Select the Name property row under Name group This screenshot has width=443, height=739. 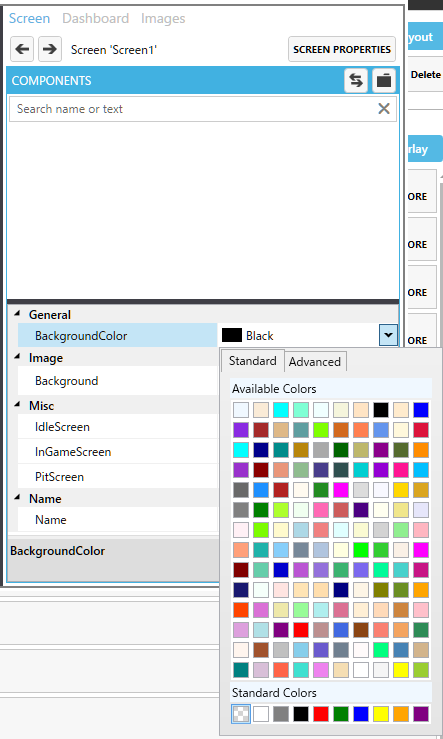pos(117,519)
